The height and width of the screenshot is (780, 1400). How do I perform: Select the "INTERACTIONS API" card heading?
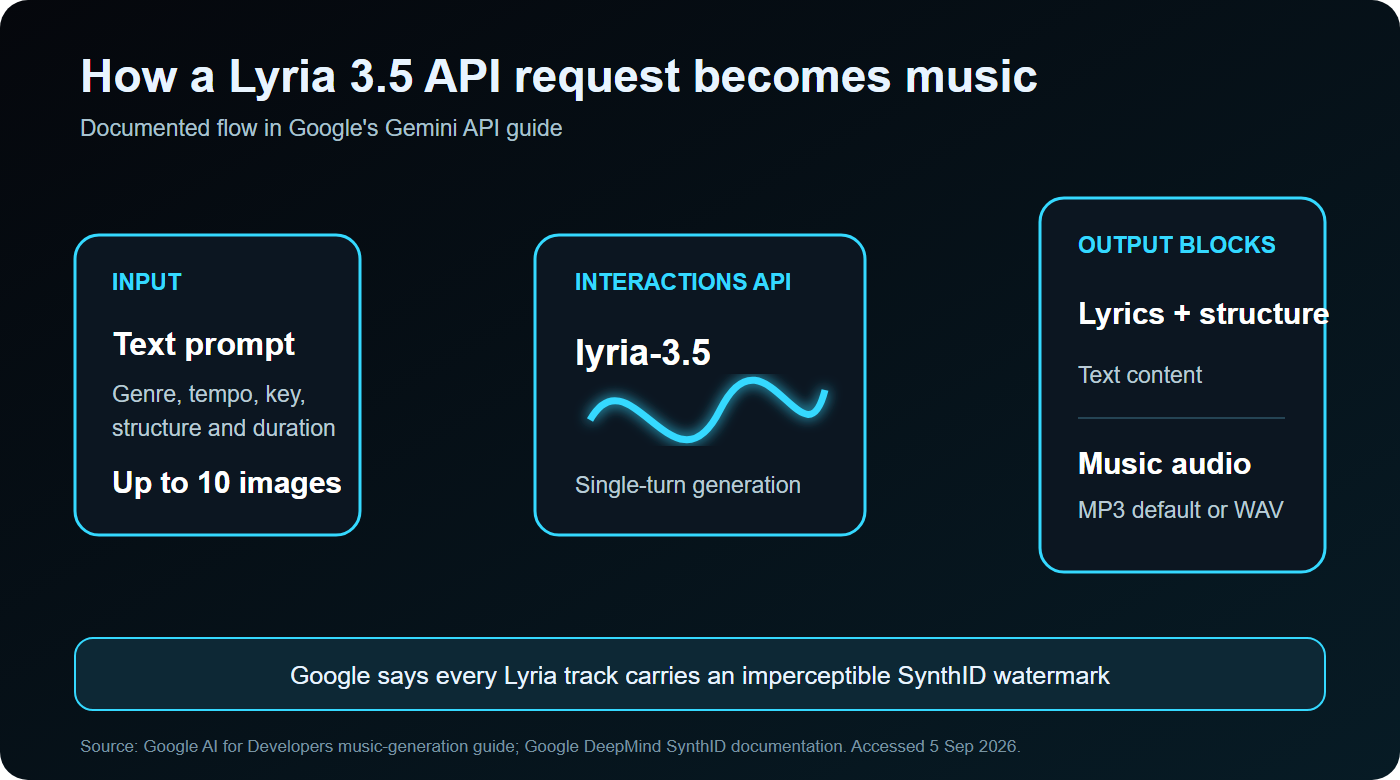[x=683, y=282]
